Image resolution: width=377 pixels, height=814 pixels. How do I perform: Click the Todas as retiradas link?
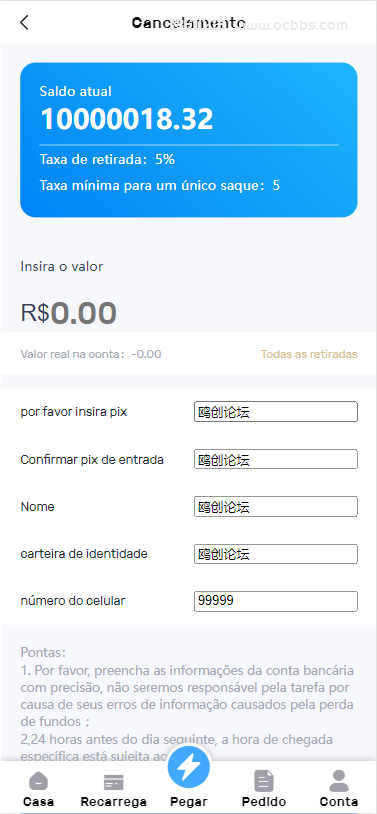click(x=309, y=354)
